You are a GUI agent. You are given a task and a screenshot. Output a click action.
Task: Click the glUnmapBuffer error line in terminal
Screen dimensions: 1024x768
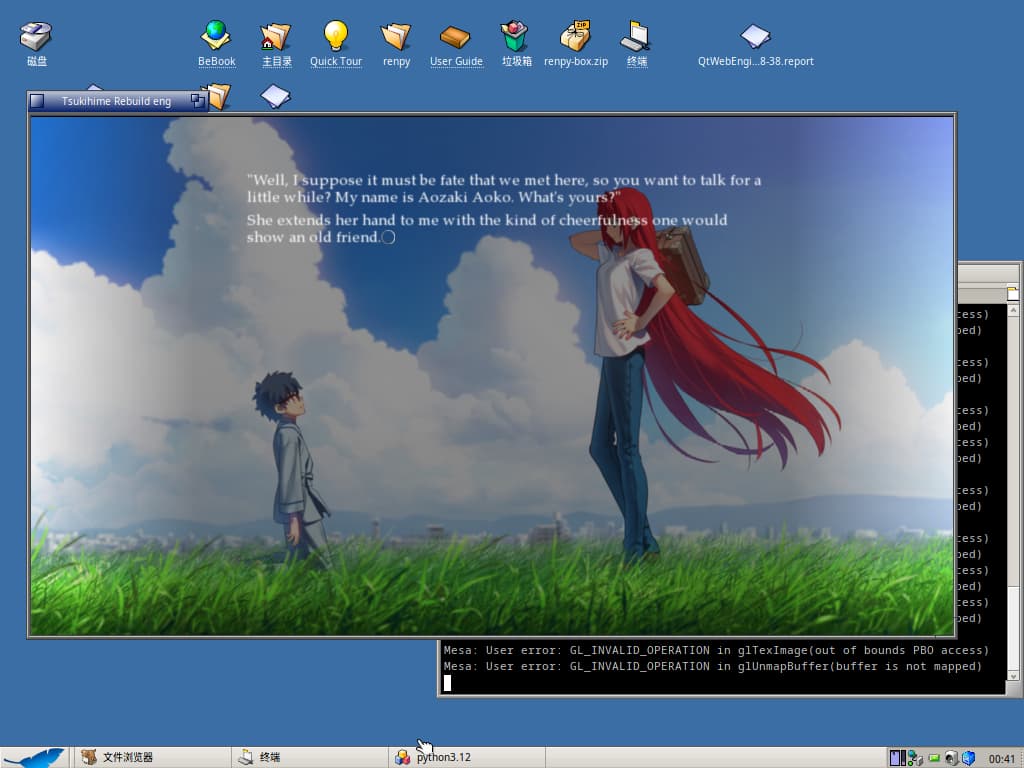click(712, 666)
